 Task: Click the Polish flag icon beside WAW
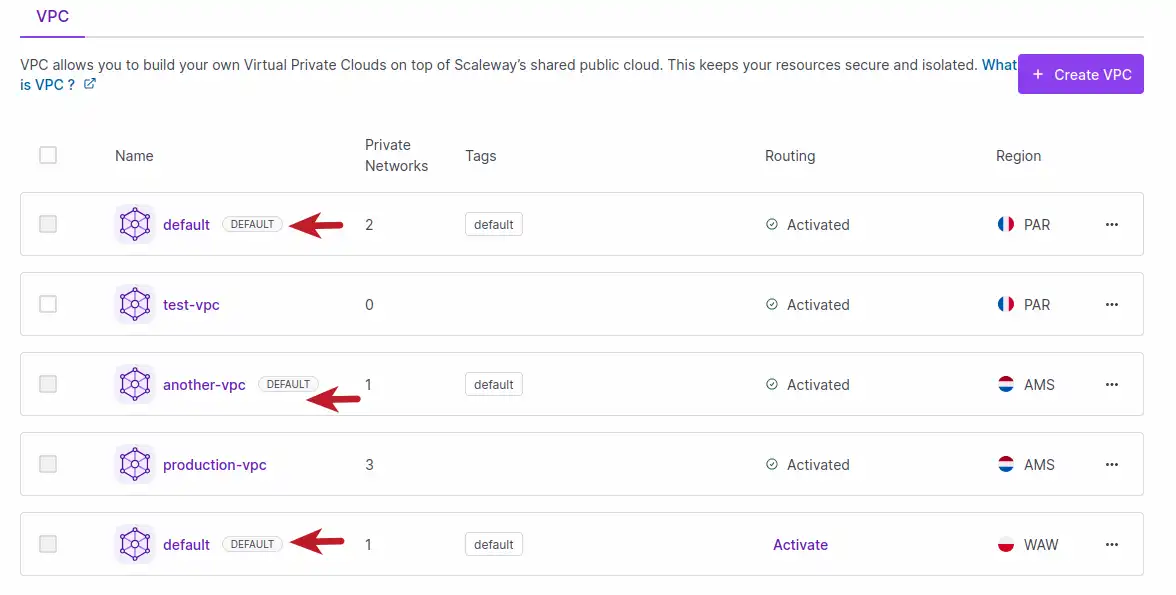pos(1006,545)
